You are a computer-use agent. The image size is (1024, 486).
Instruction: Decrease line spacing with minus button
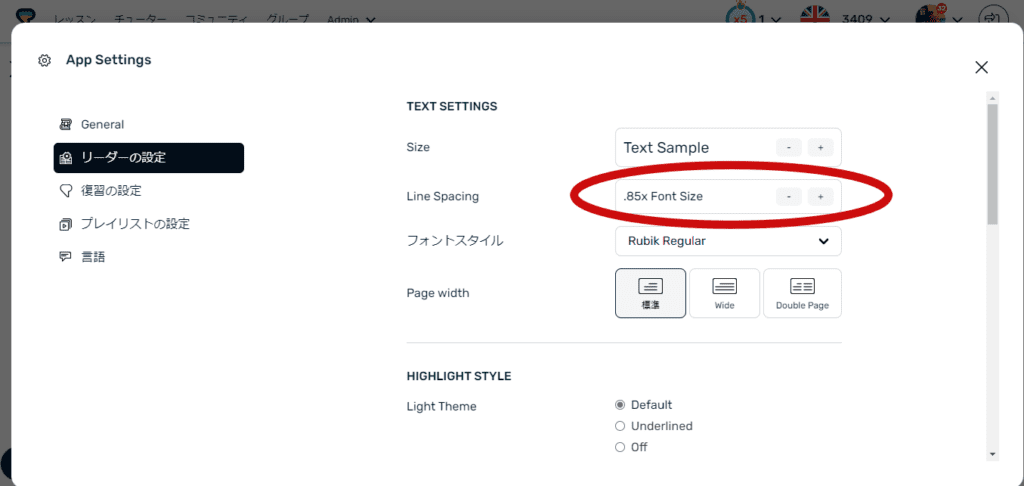pos(788,197)
